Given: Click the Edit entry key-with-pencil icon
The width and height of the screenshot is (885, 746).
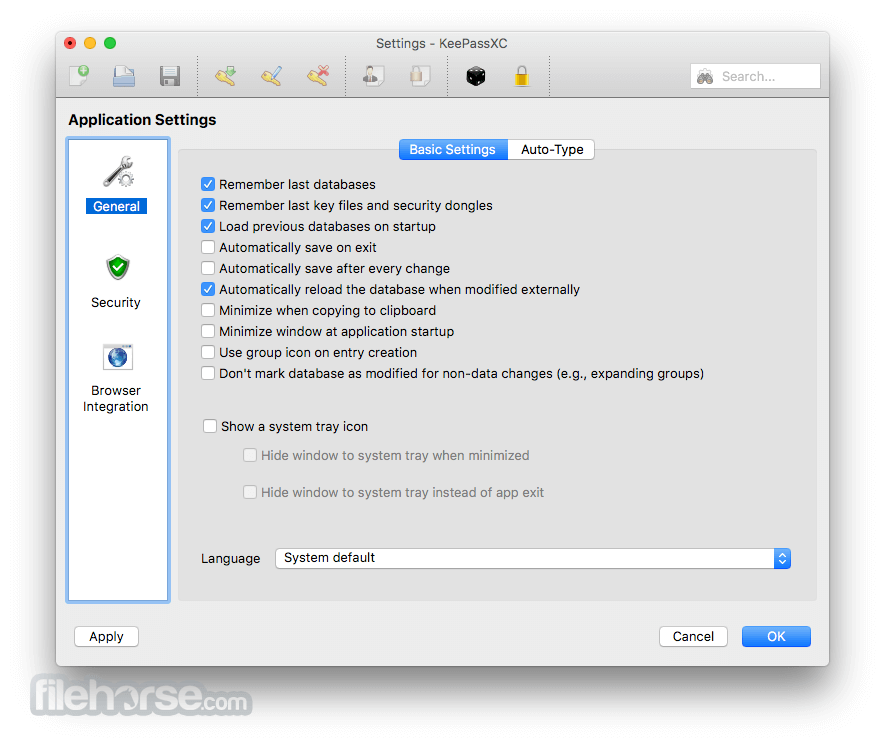Looking at the screenshot, I should click(x=271, y=76).
